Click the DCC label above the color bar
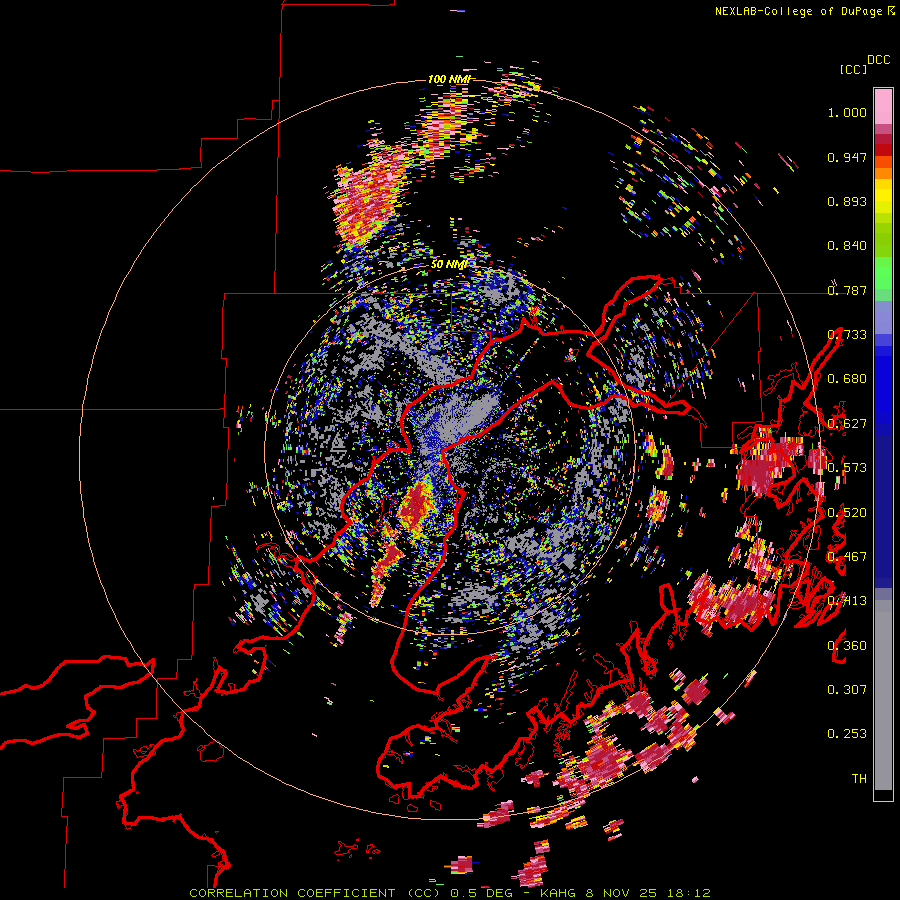 click(878, 60)
